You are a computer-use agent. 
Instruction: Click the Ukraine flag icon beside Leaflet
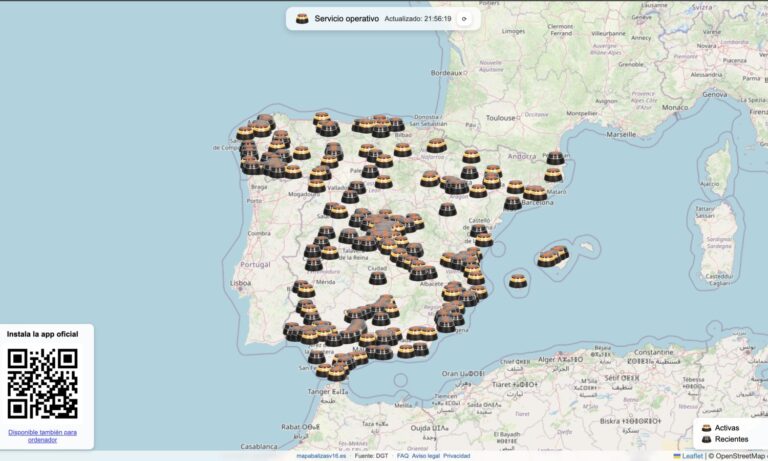point(678,455)
